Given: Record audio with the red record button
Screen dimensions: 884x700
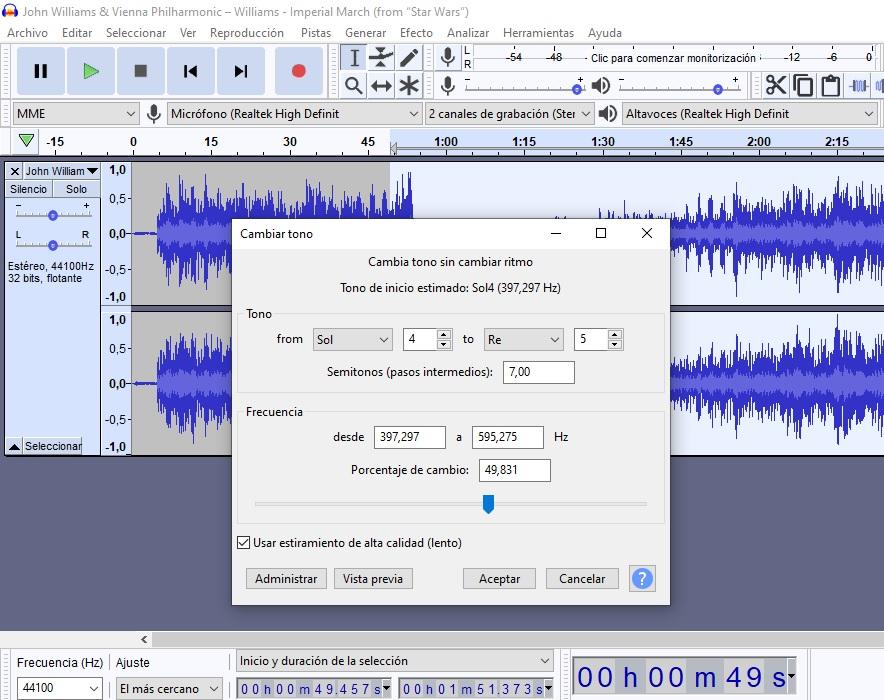Looking at the screenshot, I should coord(299,70).
